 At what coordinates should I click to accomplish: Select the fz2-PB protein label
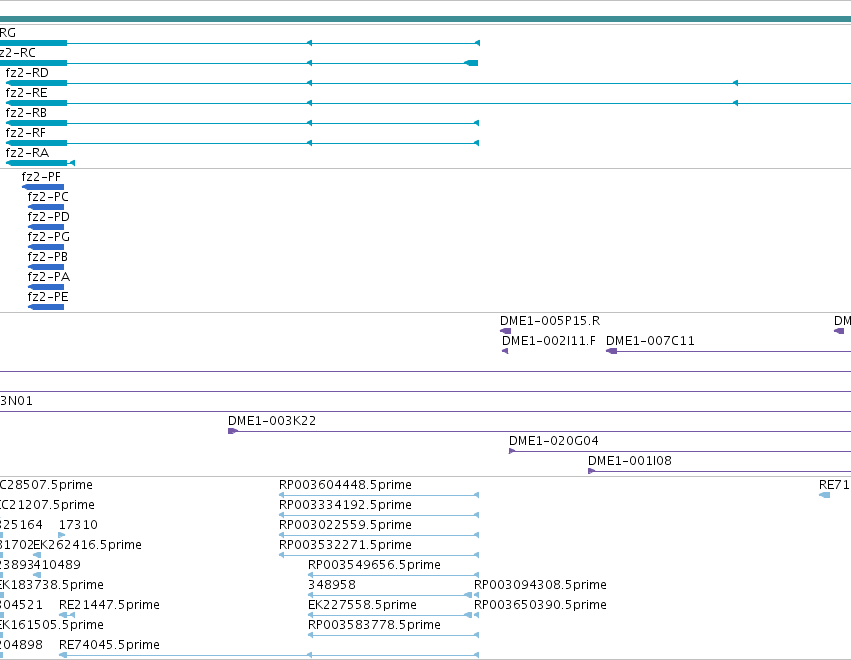coord(48,257)
